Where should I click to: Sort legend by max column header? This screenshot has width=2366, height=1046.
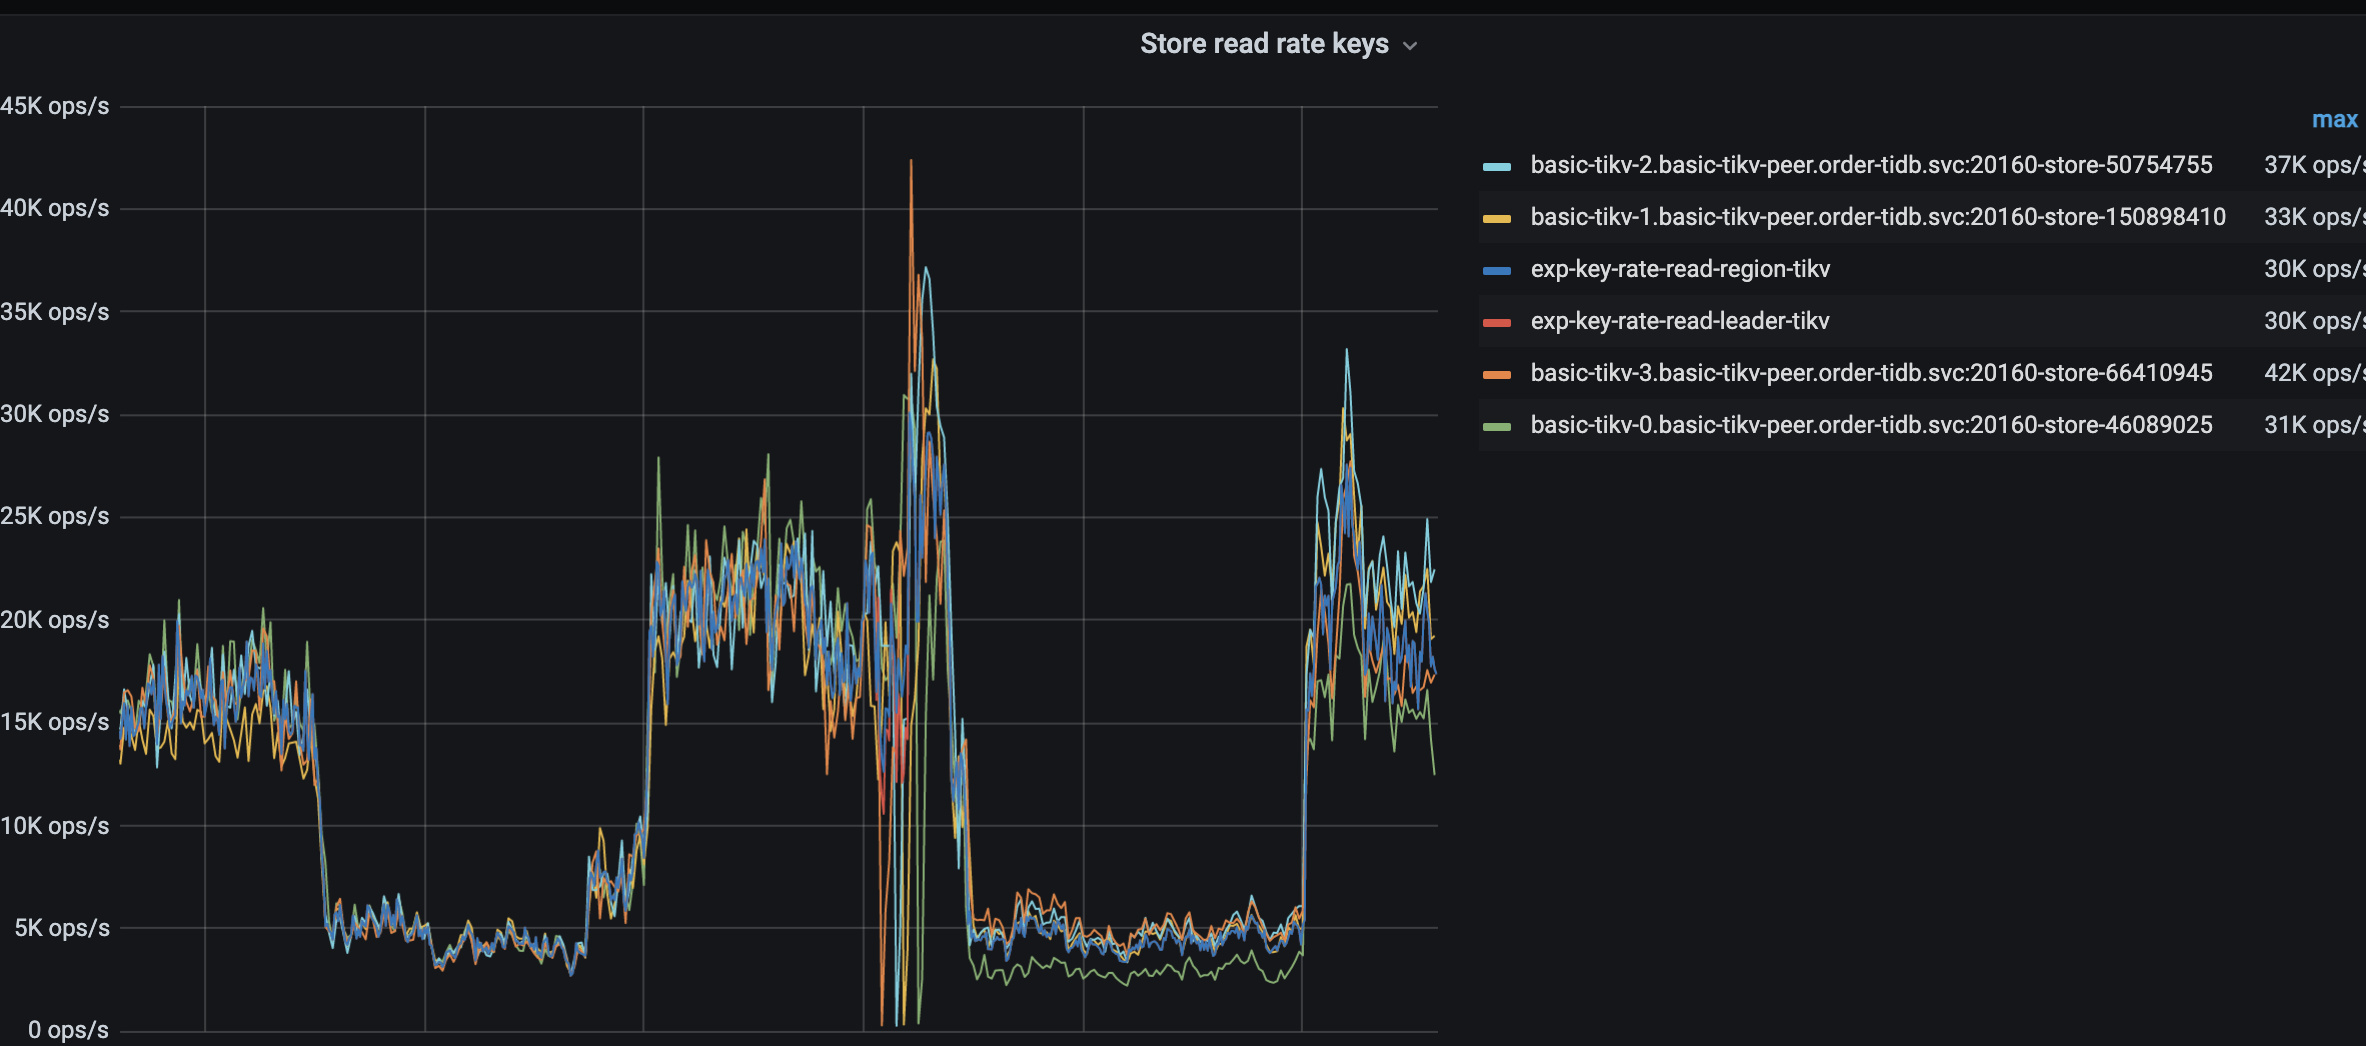[x=2335, y=120]
